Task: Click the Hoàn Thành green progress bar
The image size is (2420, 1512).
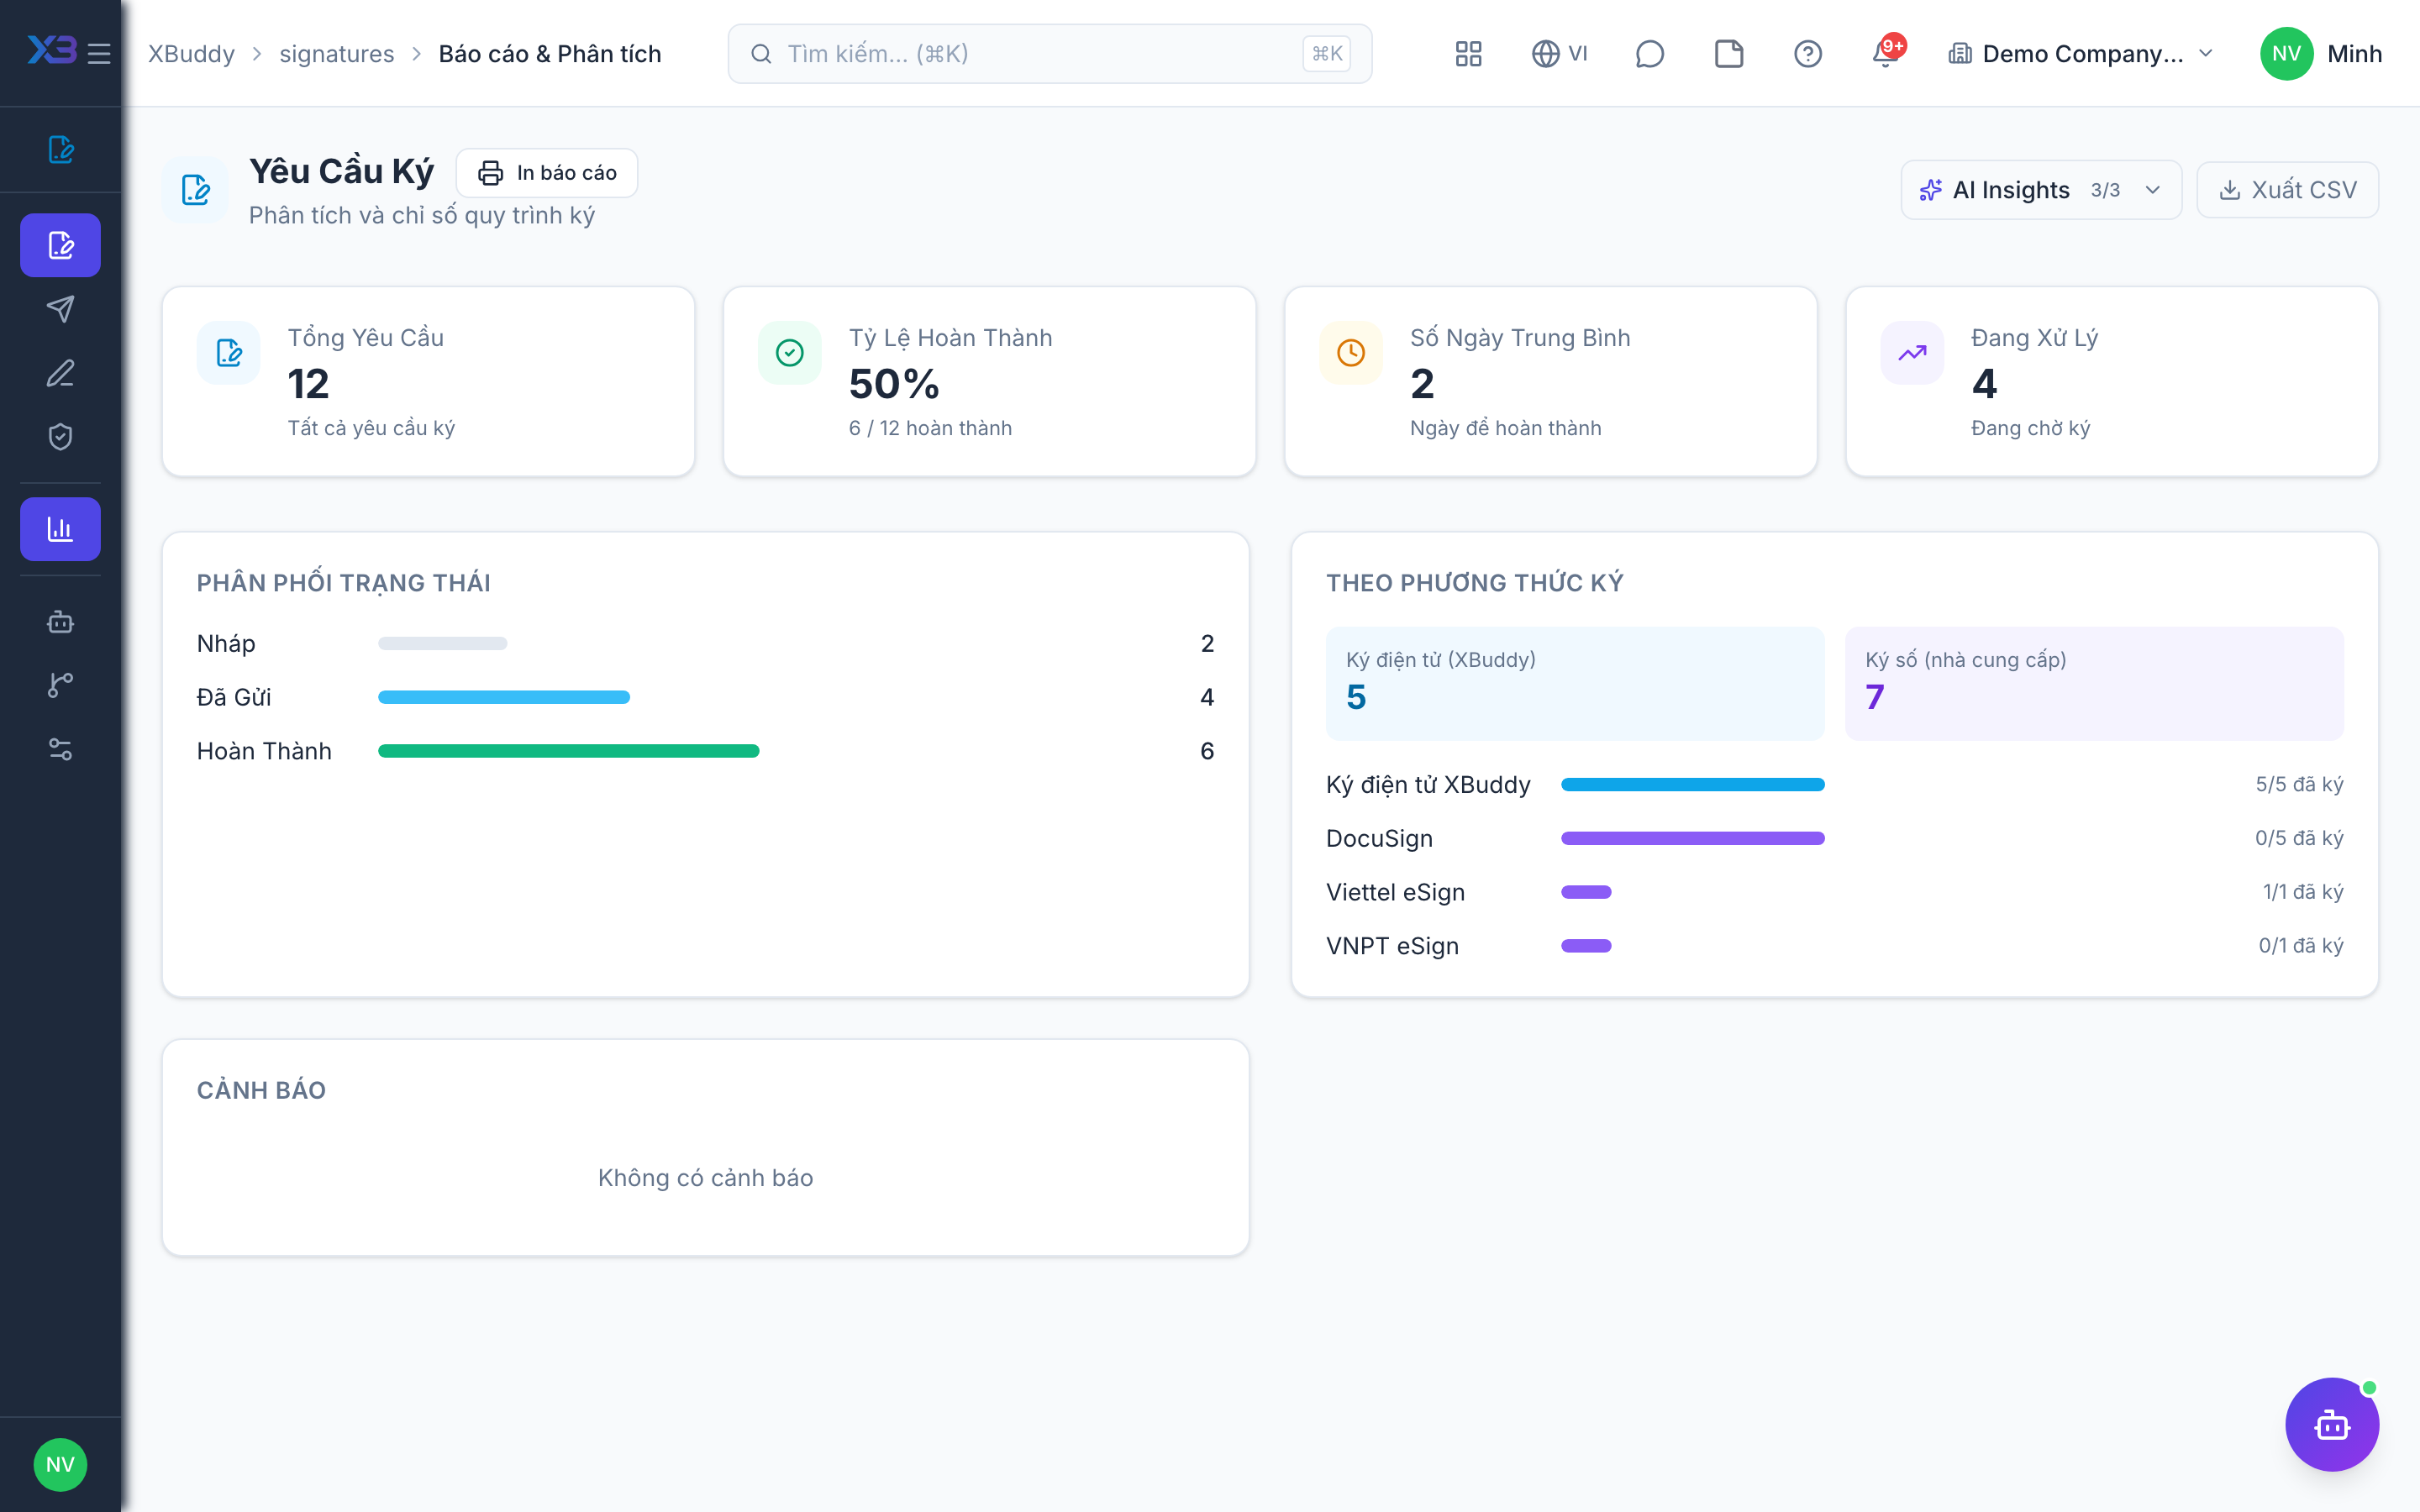Action: [568, 751]
